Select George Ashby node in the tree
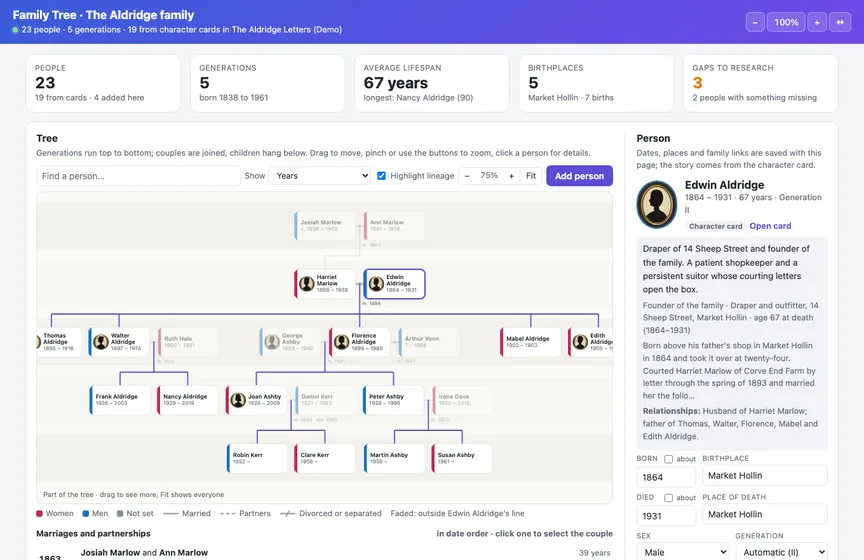Viewport: 864px width, 560px height. (290, 342)
